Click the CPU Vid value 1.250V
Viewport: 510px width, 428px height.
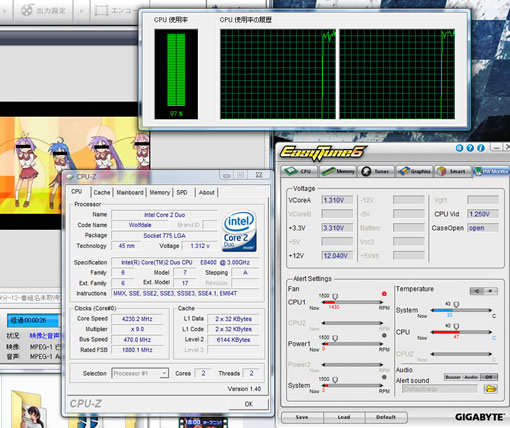[483, 214]
